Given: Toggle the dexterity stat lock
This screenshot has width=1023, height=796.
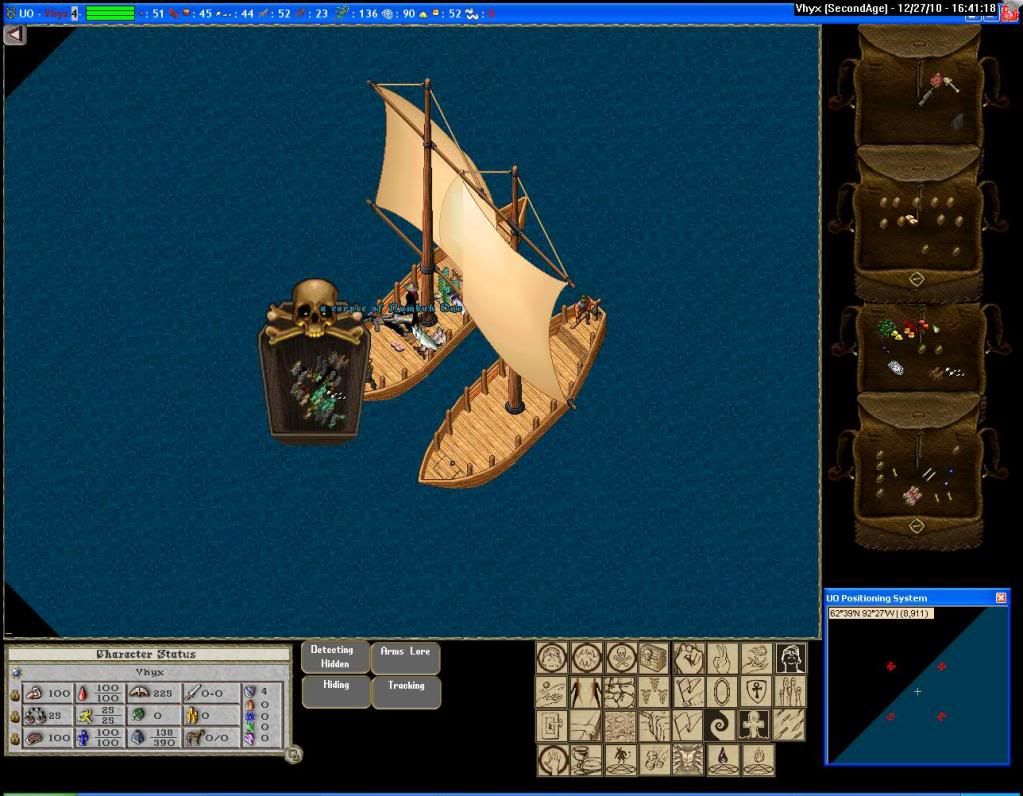Looking at the screenshot, I should [x=15, y=716].
